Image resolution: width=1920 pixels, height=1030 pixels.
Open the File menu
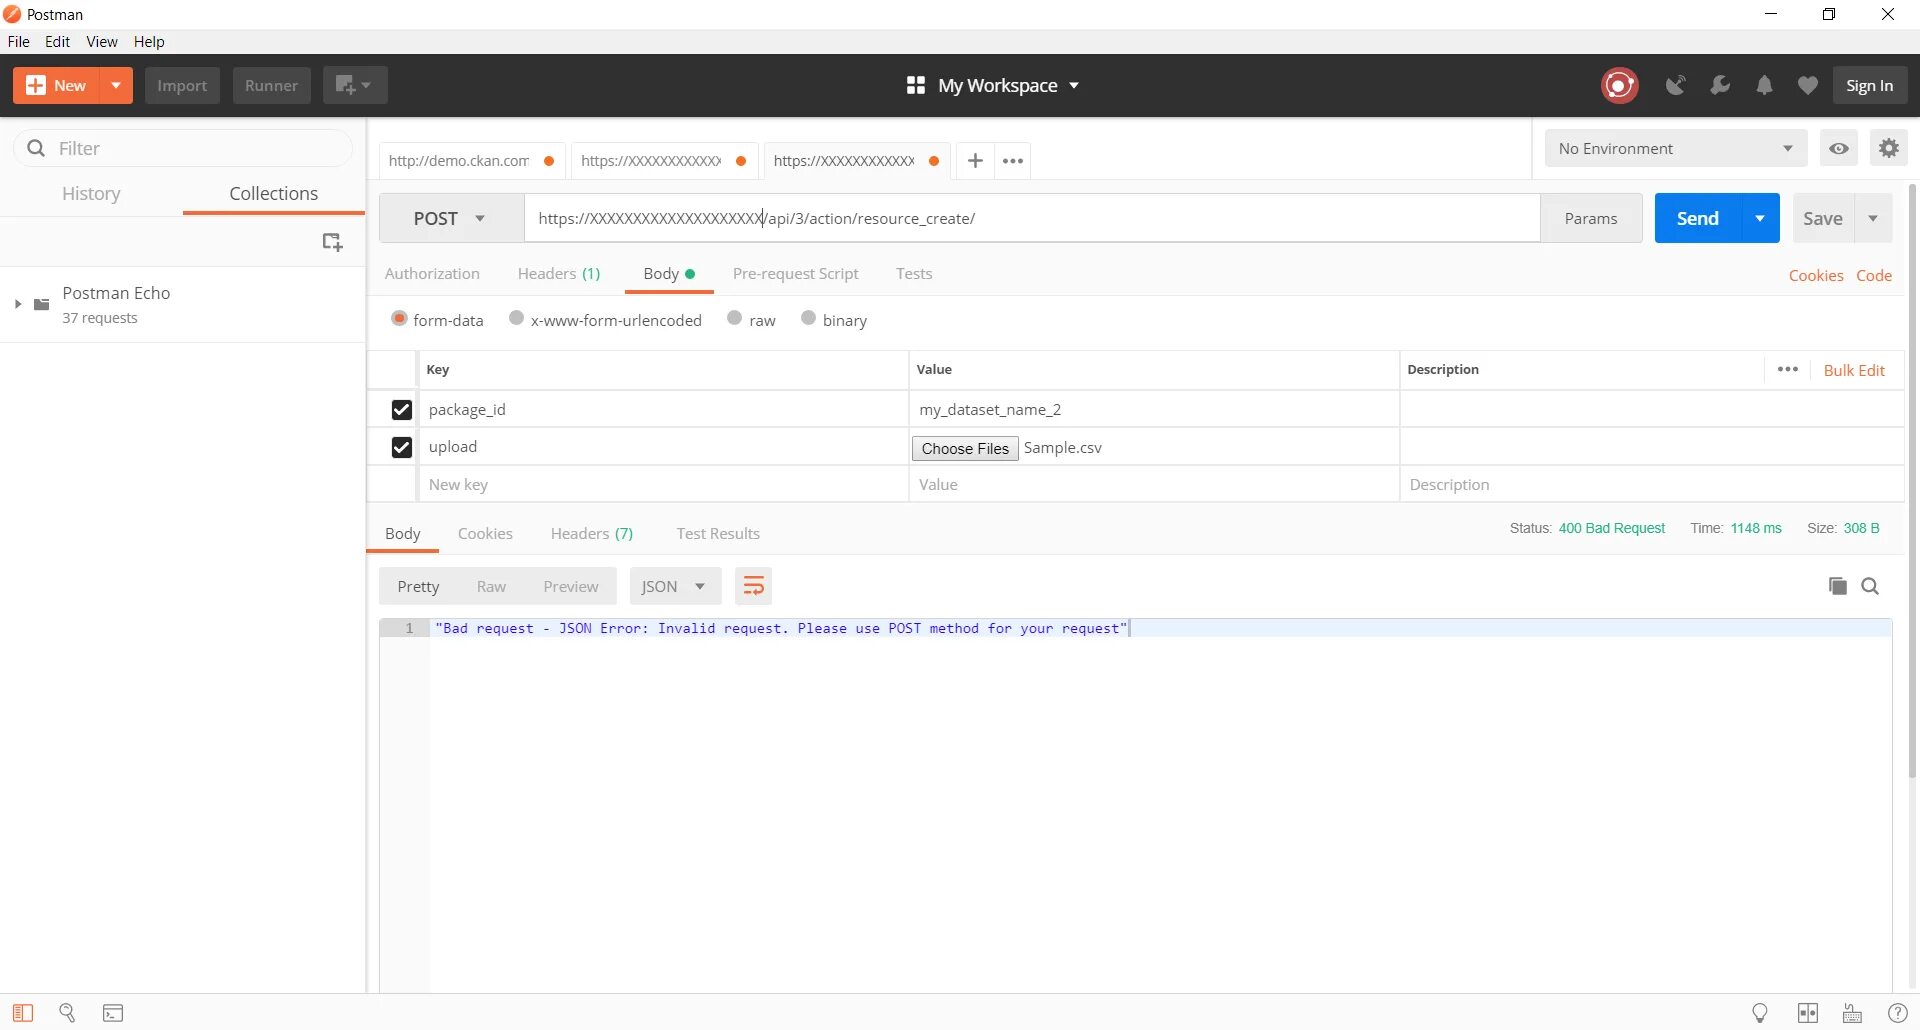19,42
